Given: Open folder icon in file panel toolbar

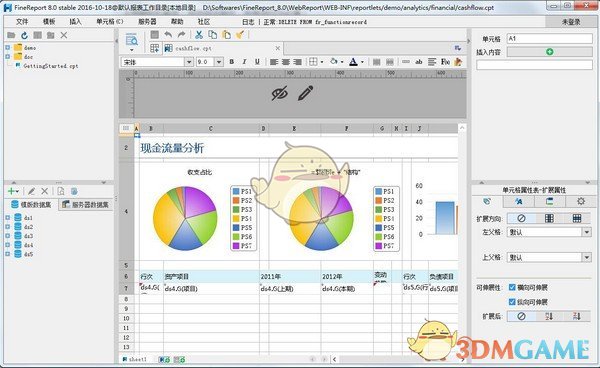Looking at the screenshot, I should (x=11, y=36).
